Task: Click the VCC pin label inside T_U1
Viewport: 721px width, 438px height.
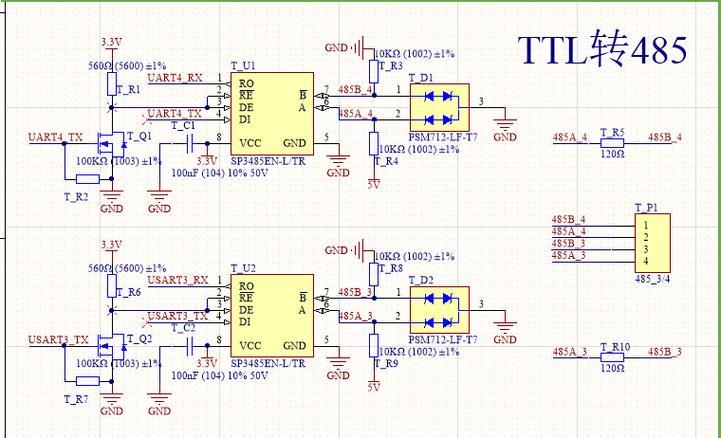Action: tap(250, 143)
